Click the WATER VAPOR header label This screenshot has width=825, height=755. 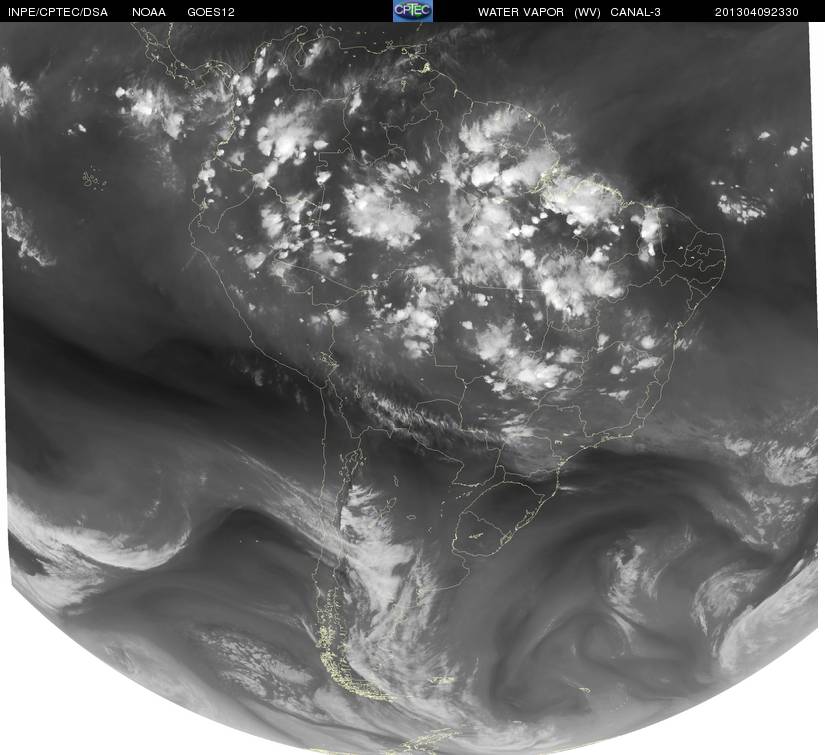tap(521, 12)
